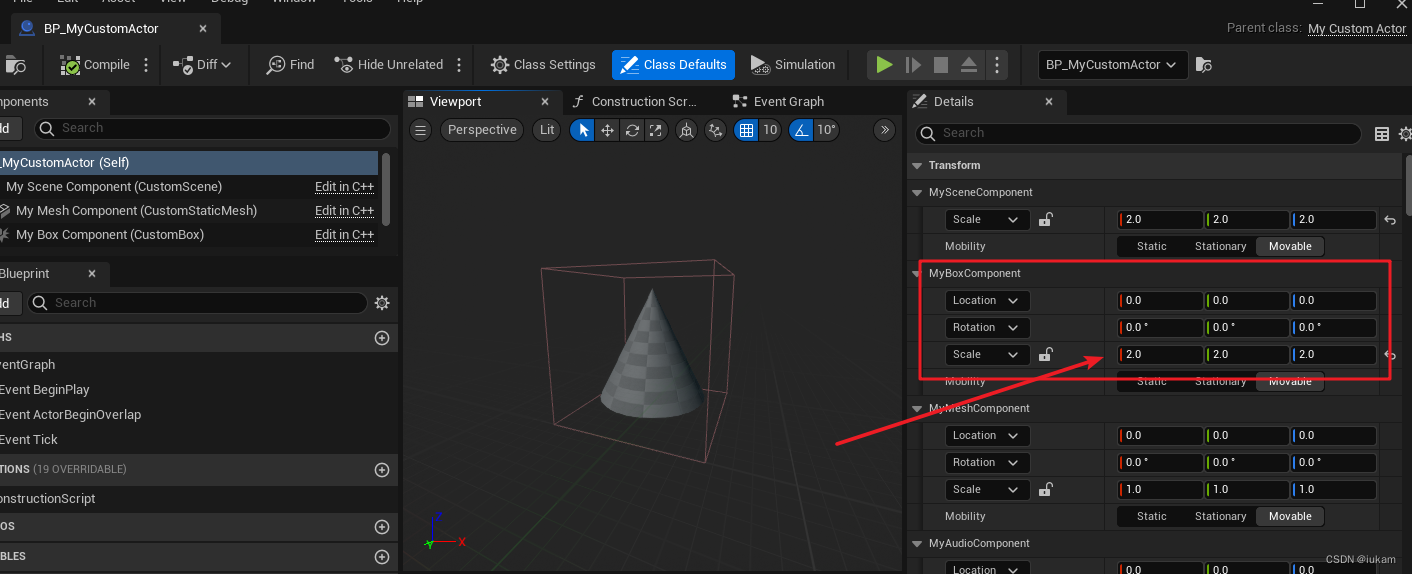The image size is (1412, 574).
Task: Toggle grid snapping in viewport
Action: [746, 130]
